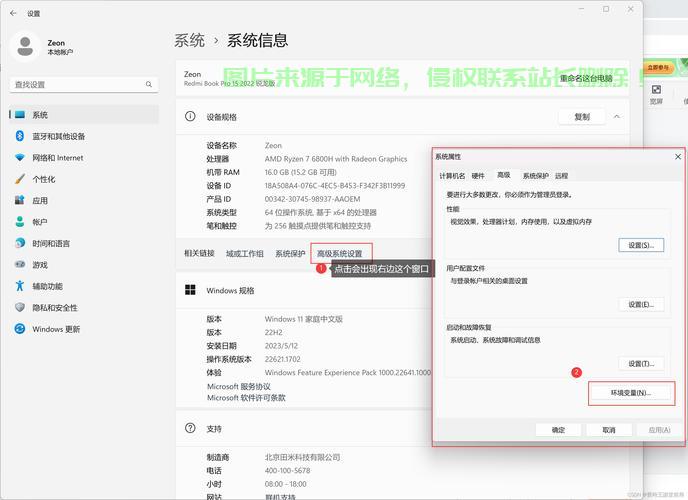Image resolution: width=688 pixels, height=500 pixels.
Task: Click 应用(A) in 系统属性 dialog
Action: (x=659, y=430)
